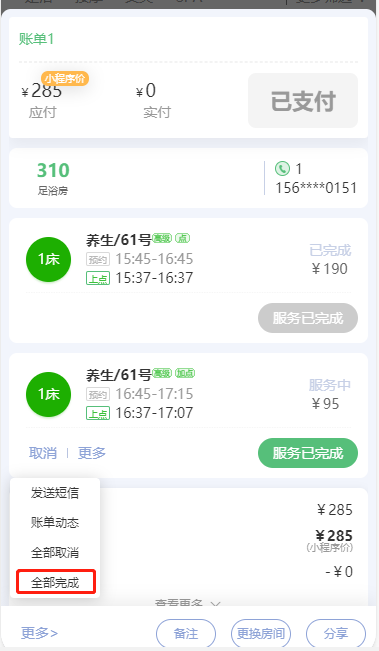
Task: Click the green phone icon
Action: click(282, 169)
